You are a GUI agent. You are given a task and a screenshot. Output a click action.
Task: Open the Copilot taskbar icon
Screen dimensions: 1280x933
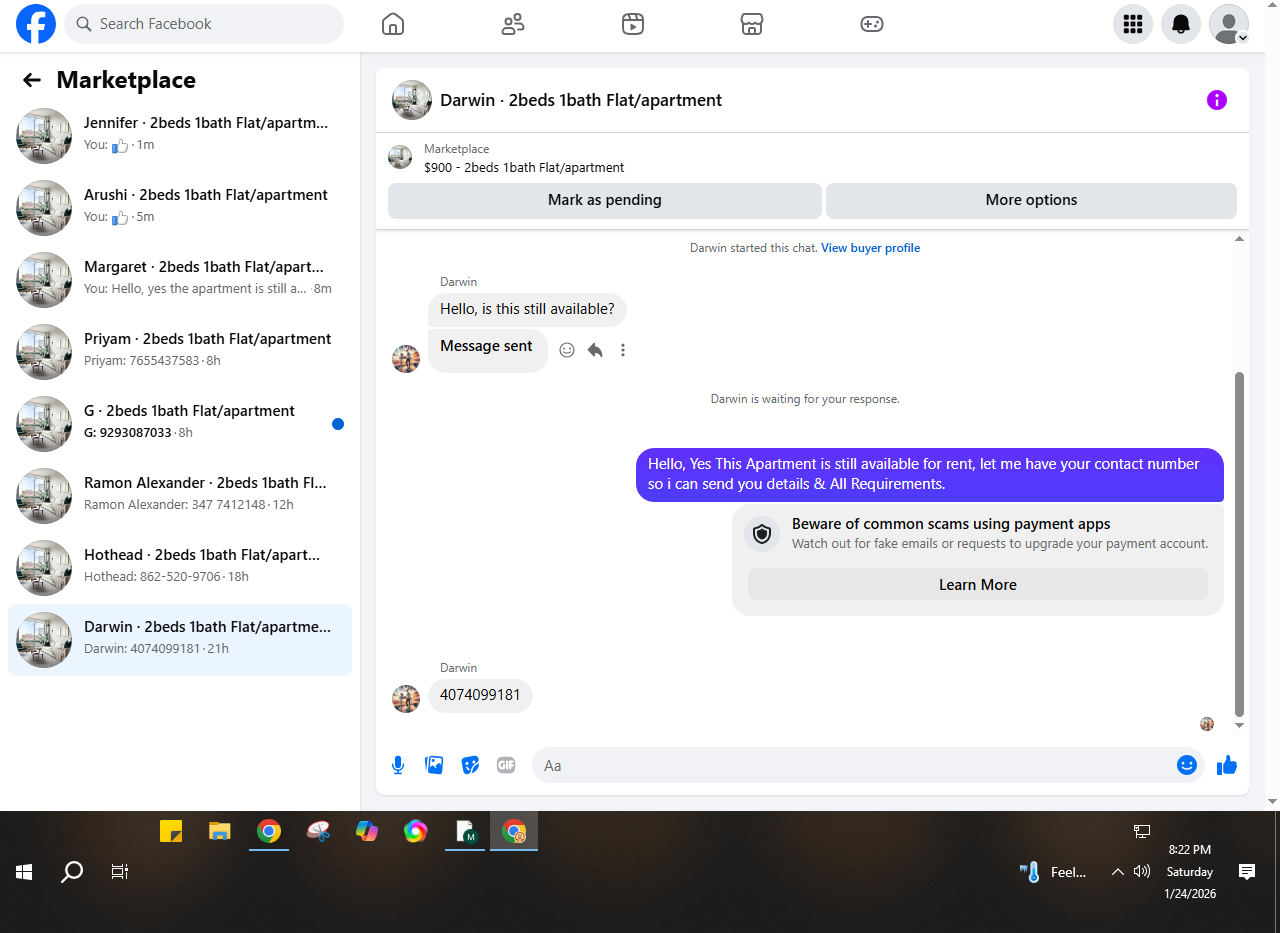click(x=367, y=831)
